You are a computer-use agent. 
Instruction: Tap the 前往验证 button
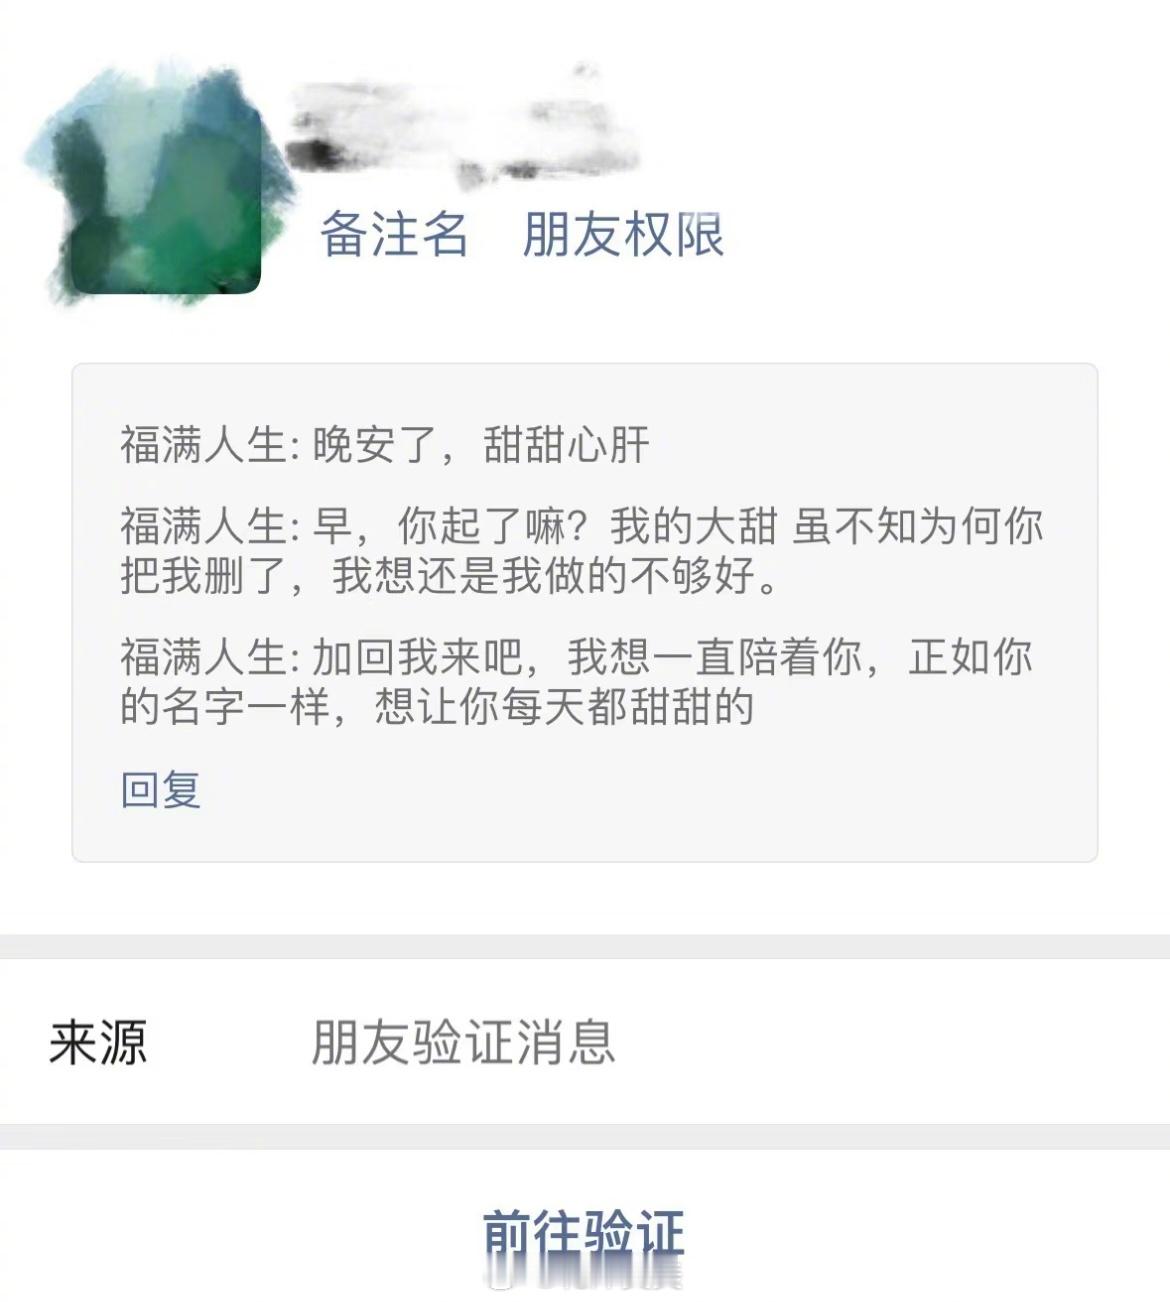click(584, 1233)
